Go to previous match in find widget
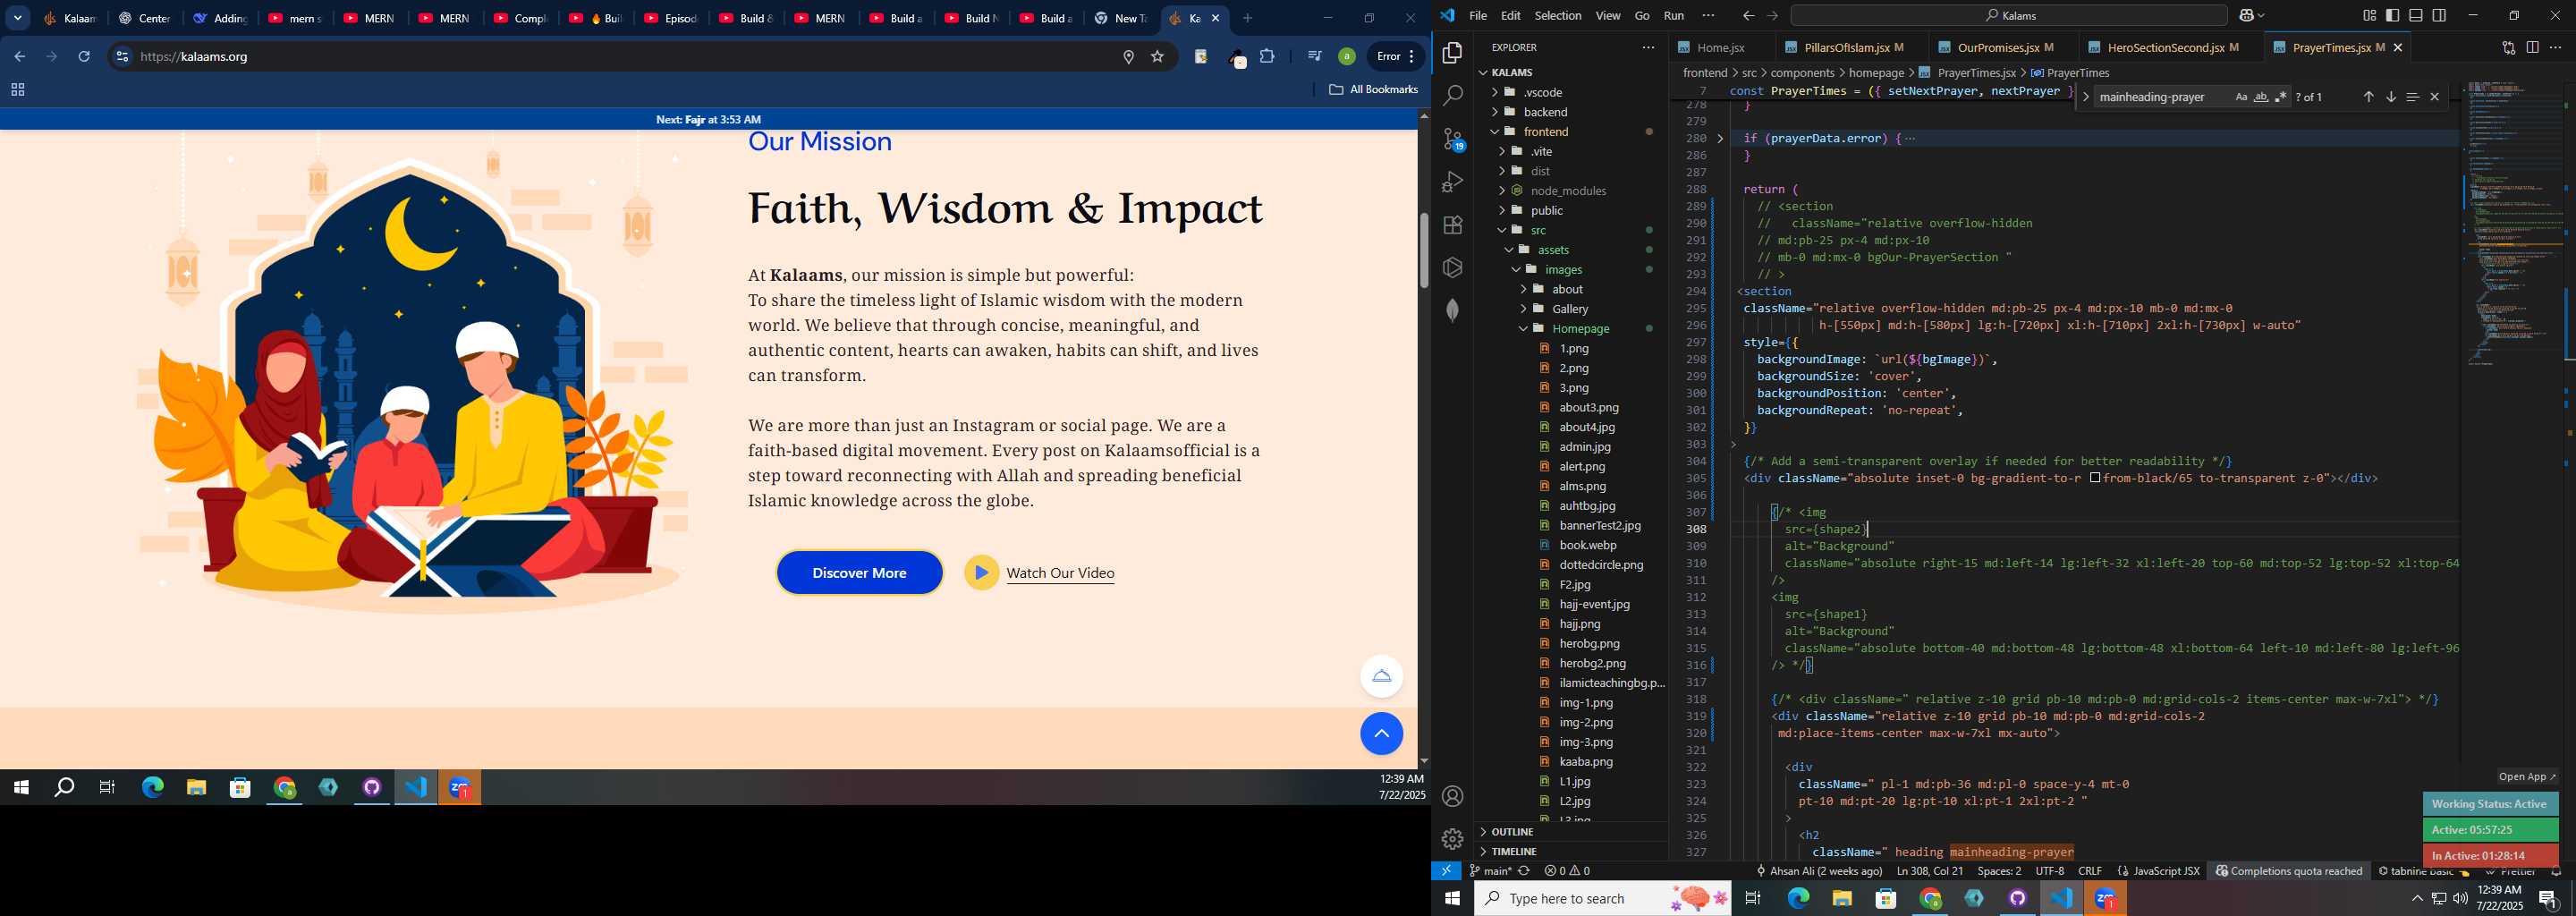2576x916 pixels. click(2368, 97)
